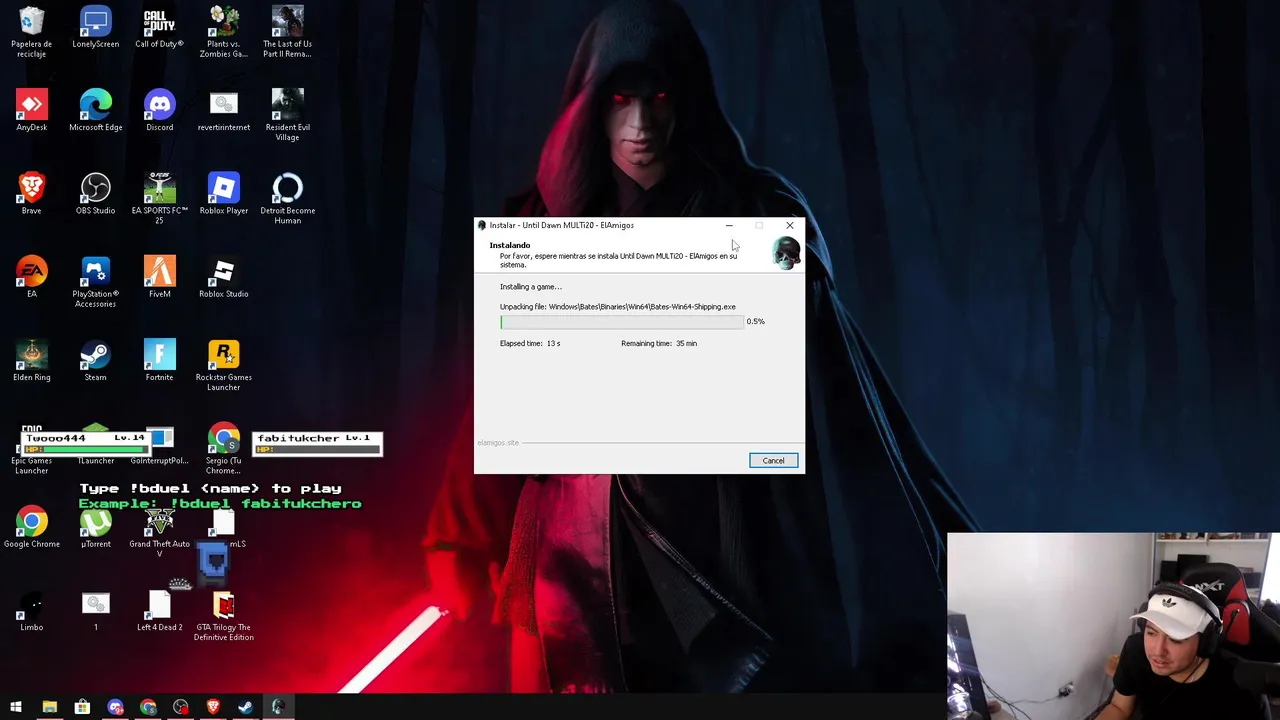This screenshot has width=1280, height=720.
Task: Select the Microsoft Edge desktop icon
Action: pos(96,111)
